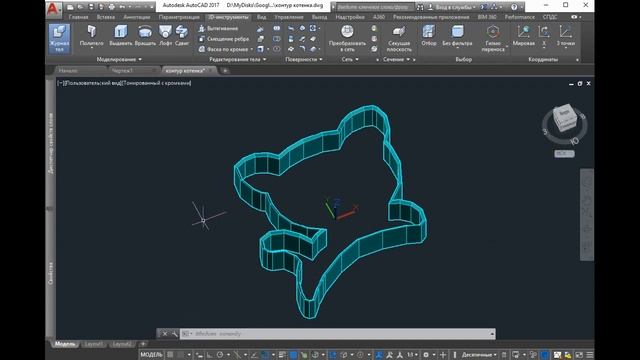Expand the Моделирование panel dropdown
This screenshot has width=640, height=360.
[x=119, y=59]
